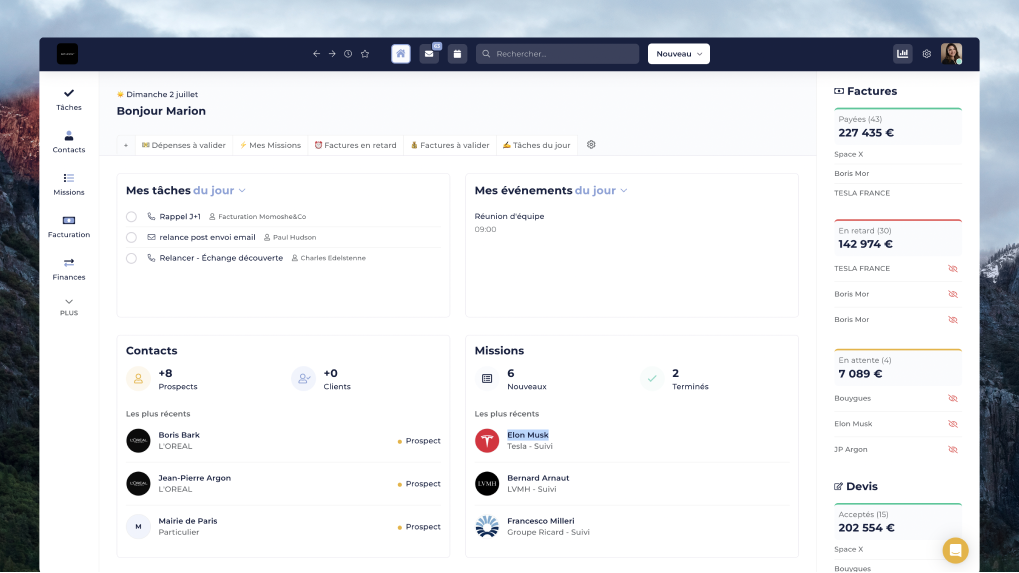Open the Nouveau dropdown
The image size is (1019, 573).
(x=678, y=54)
